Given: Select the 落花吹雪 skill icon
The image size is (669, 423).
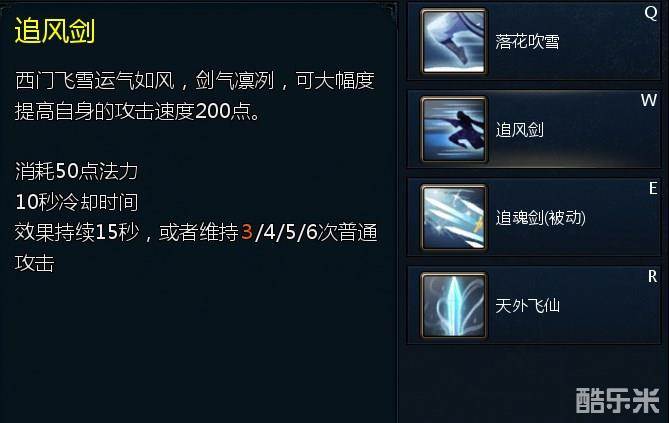Looking at the screenshot, I should 454,41.
